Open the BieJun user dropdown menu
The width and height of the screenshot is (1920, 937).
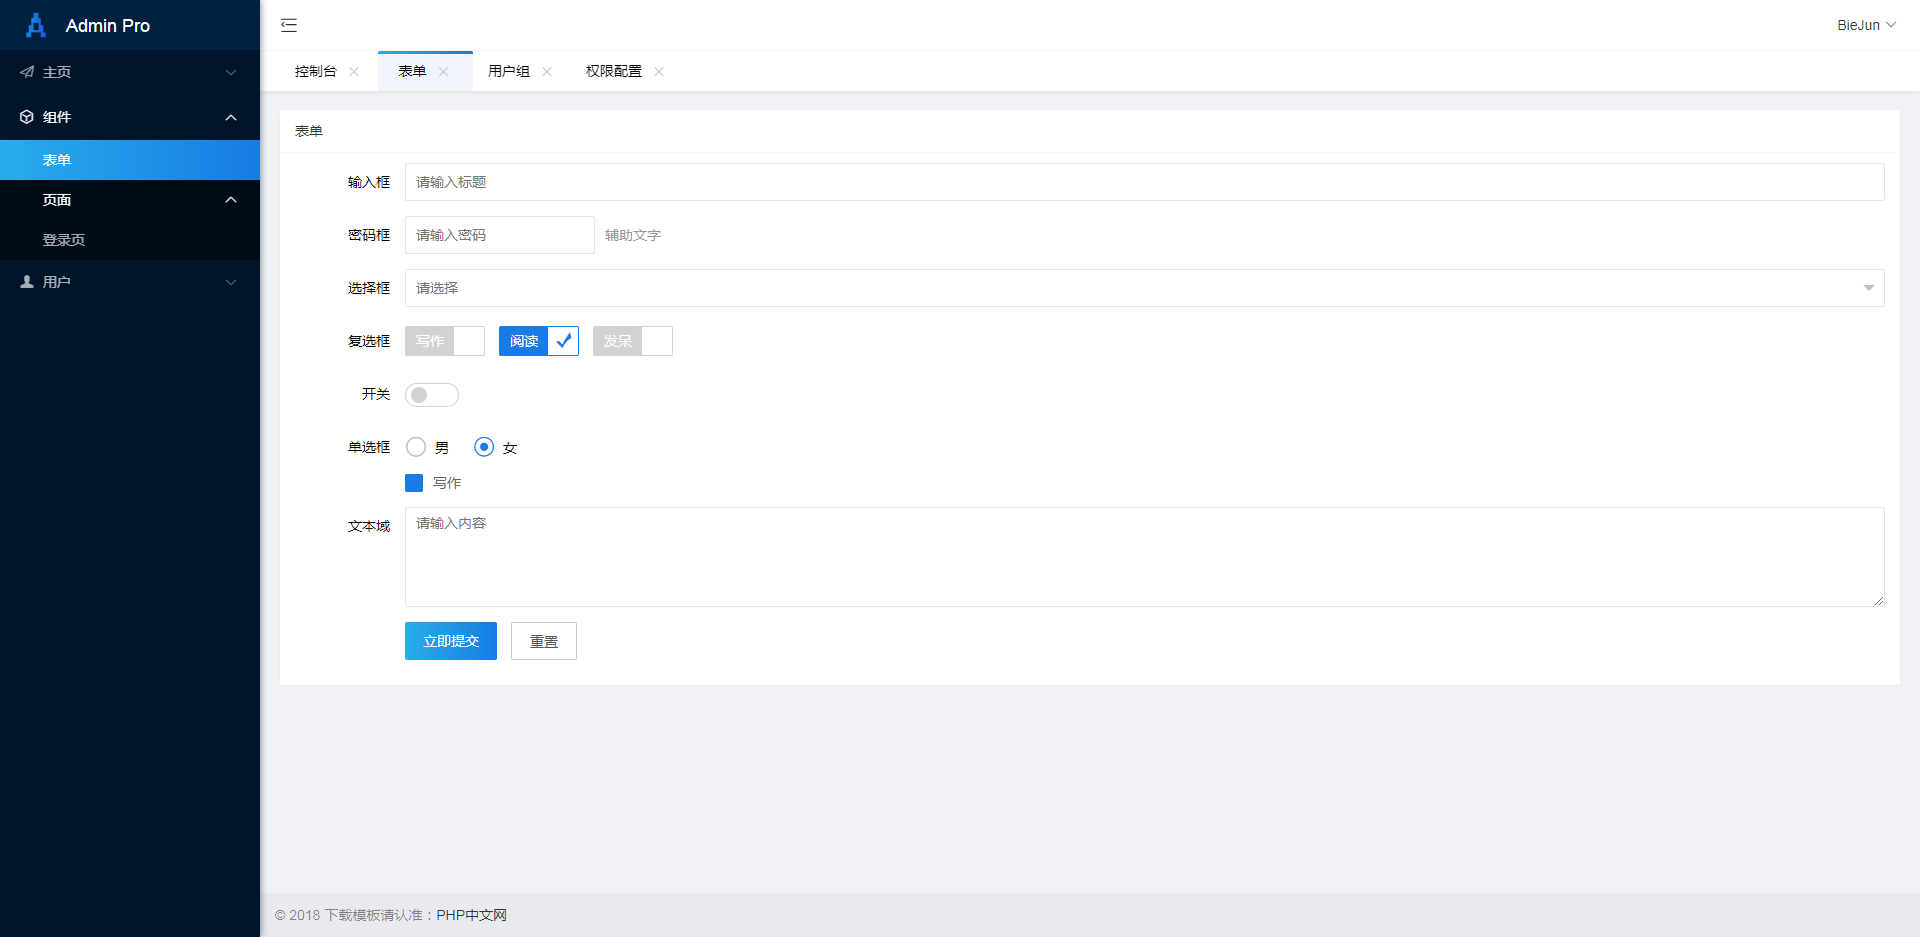[1865, 25]
